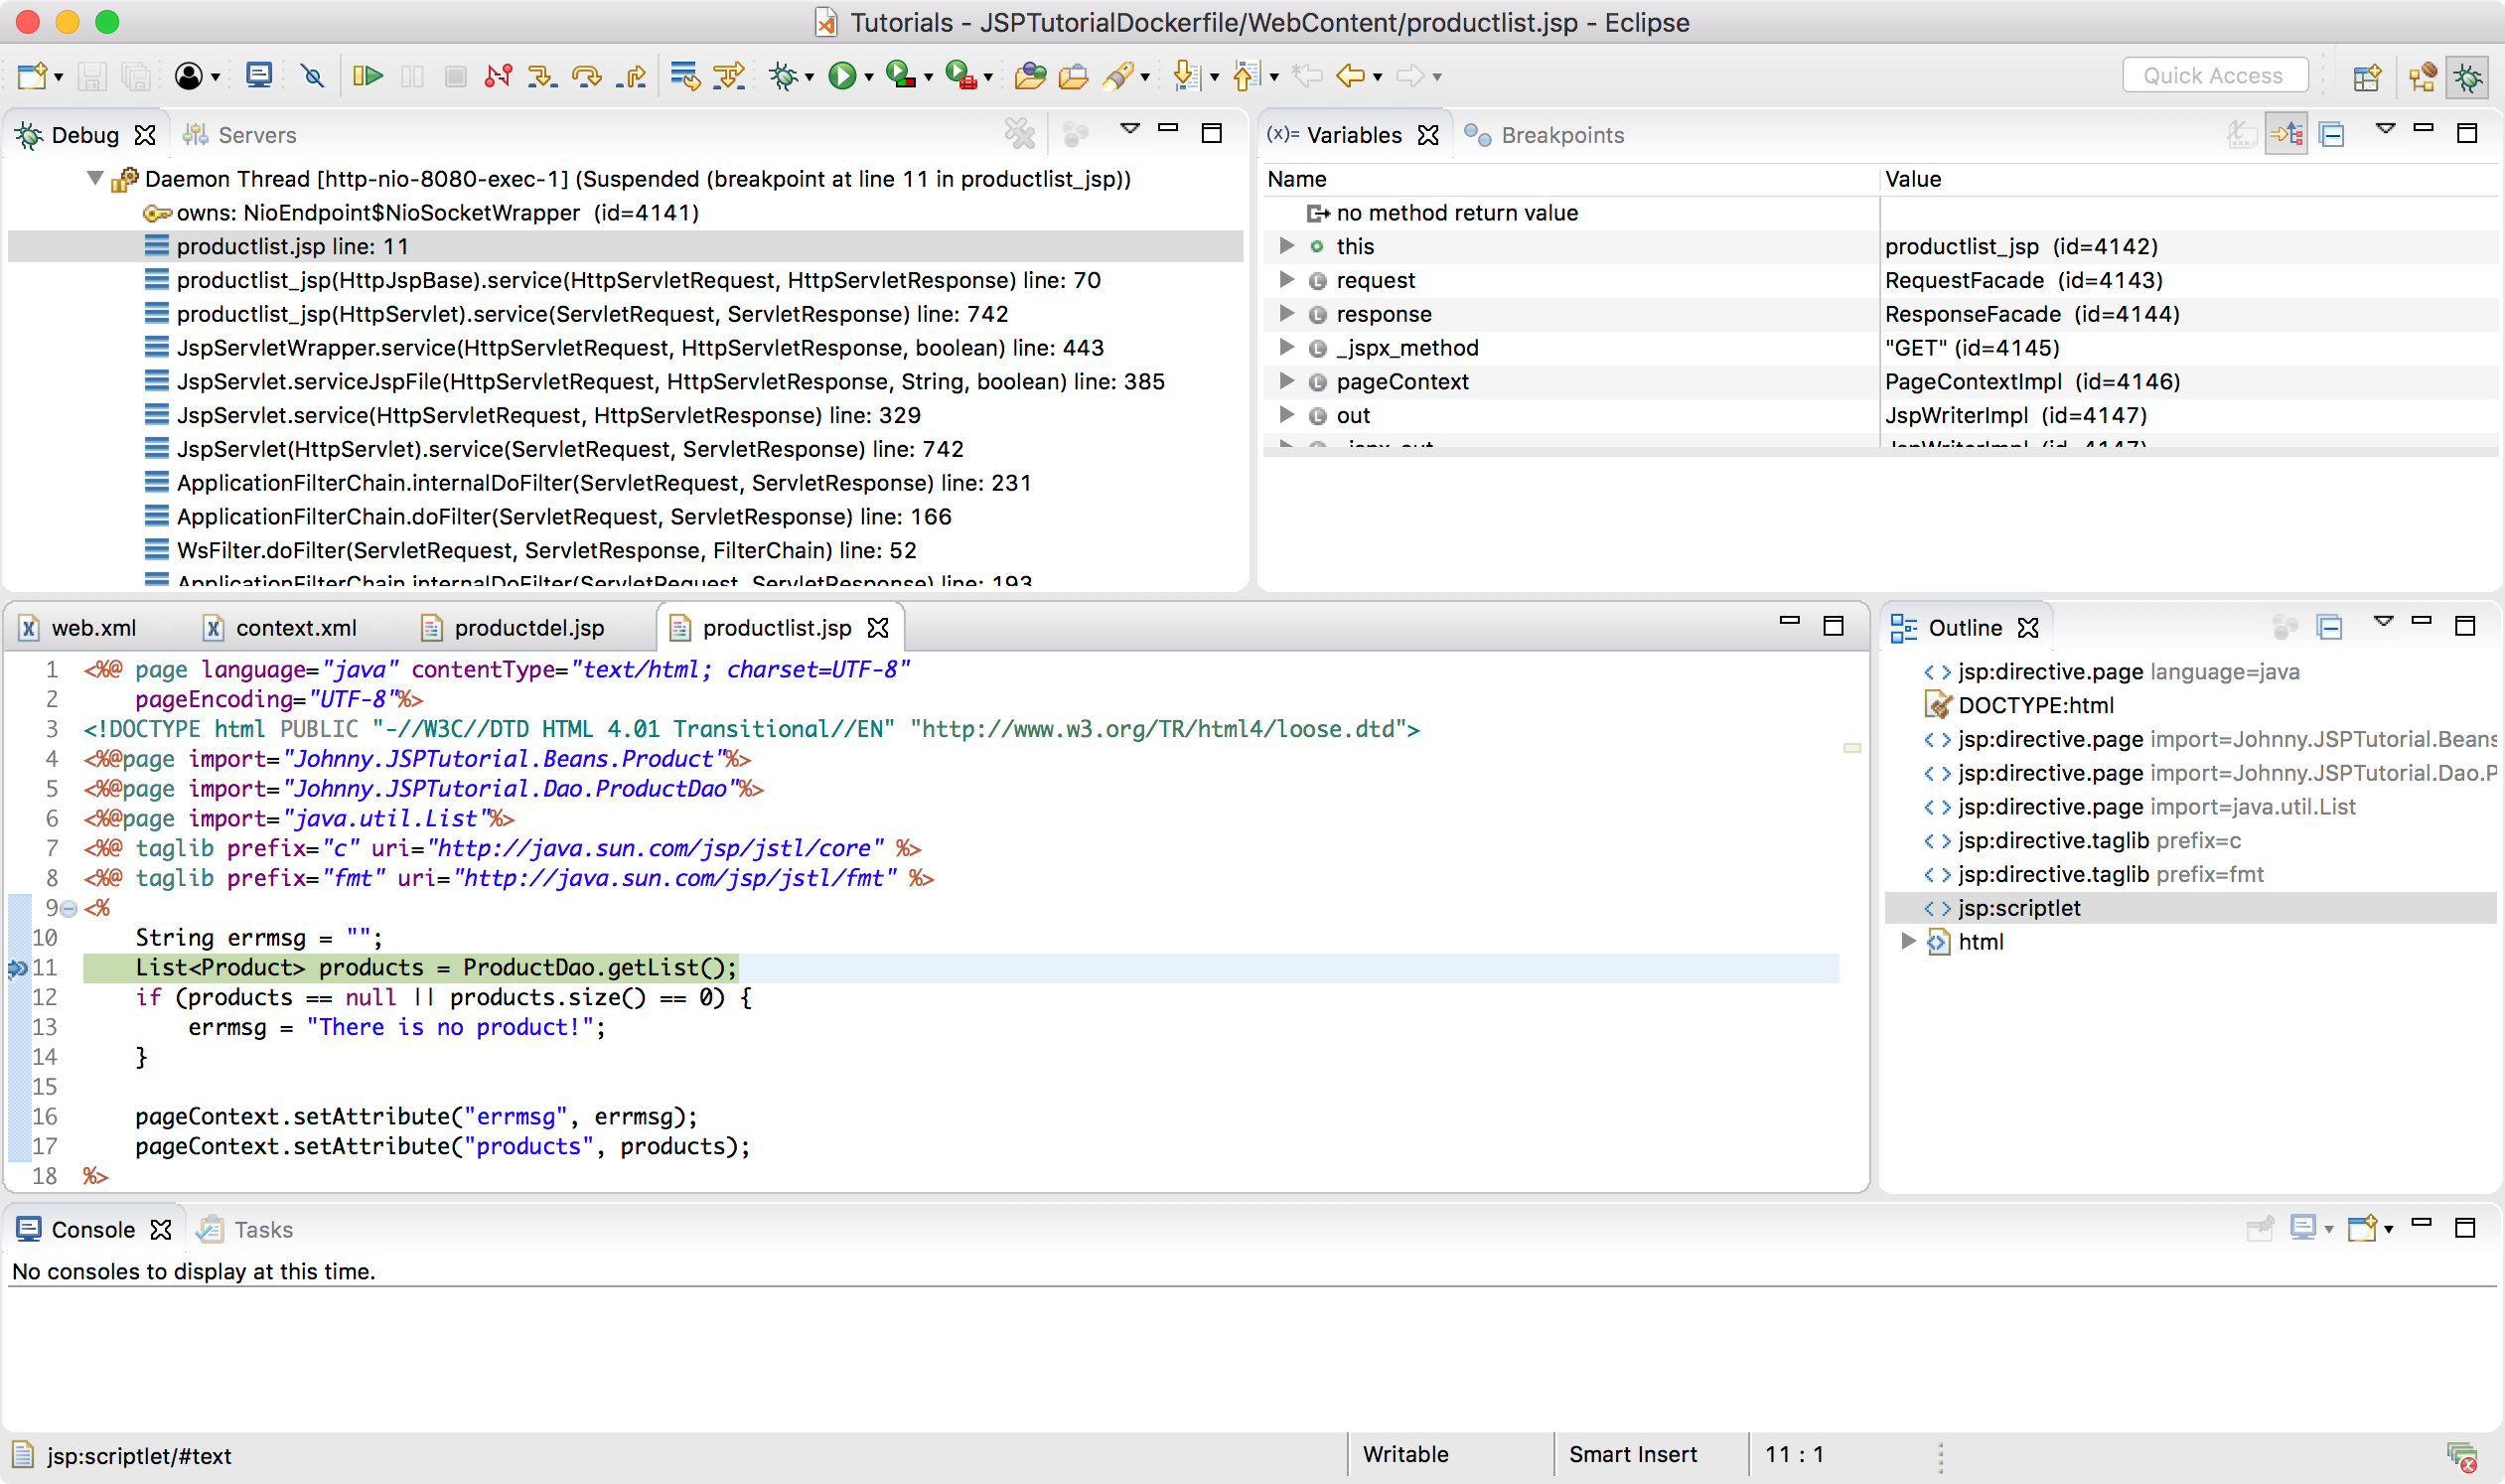Click the profile avatar toolbar icon
The width and height of the screenshot is (2505, 1484).
click(x=188, y=76)
